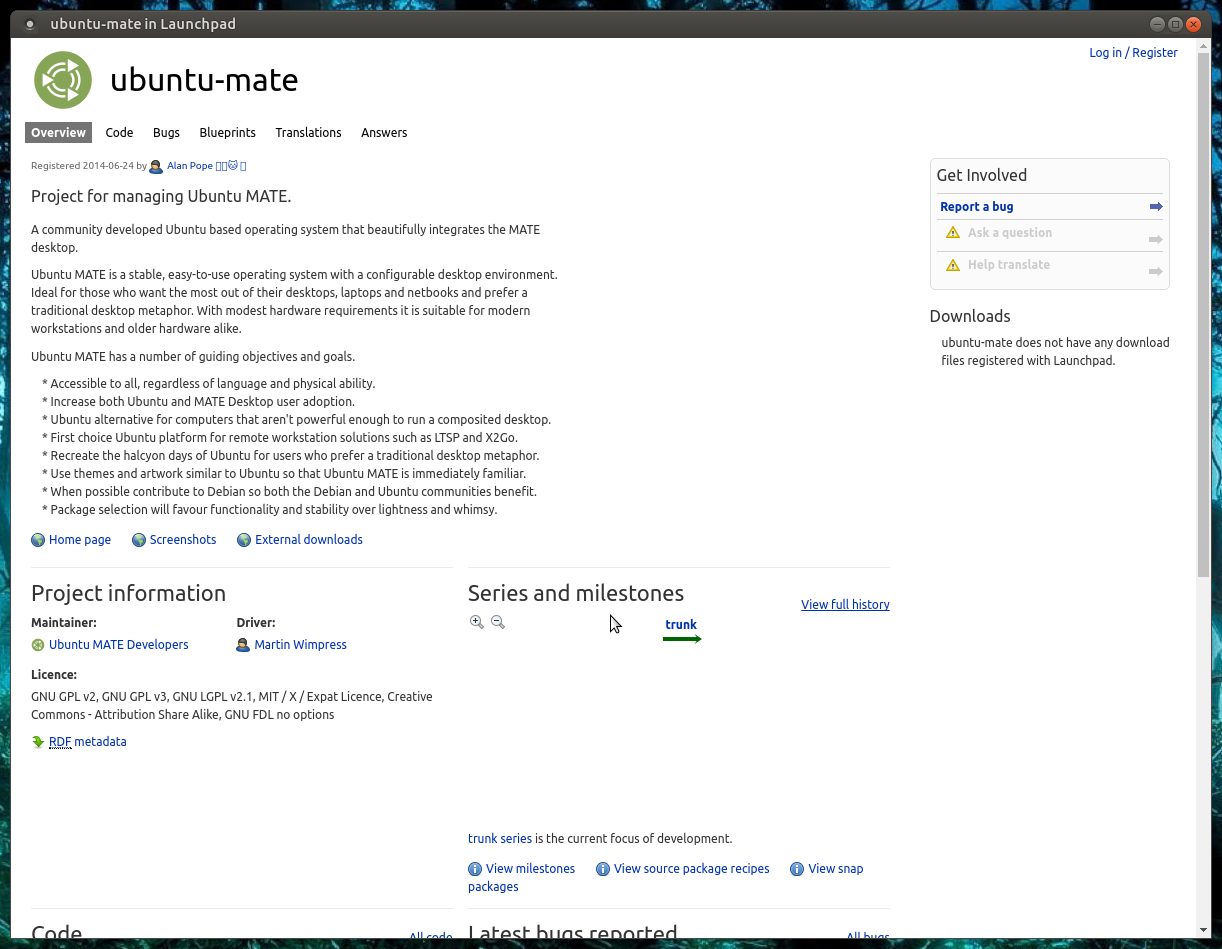Switch to the Bugs tab
Image resolution: width=1222 pixels, height=949 pixels.
point(166,133)
